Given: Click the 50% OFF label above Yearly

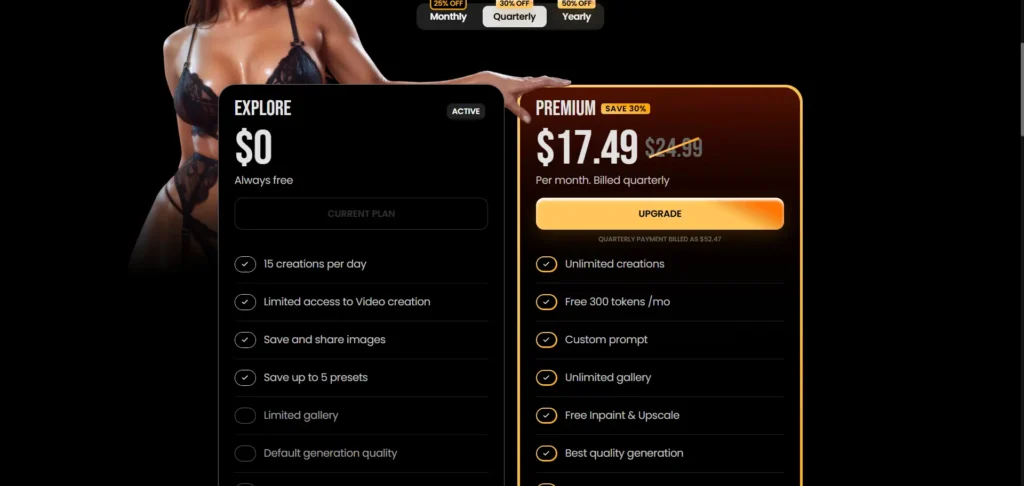Looking at the screenshot, I should coord(576,4).
